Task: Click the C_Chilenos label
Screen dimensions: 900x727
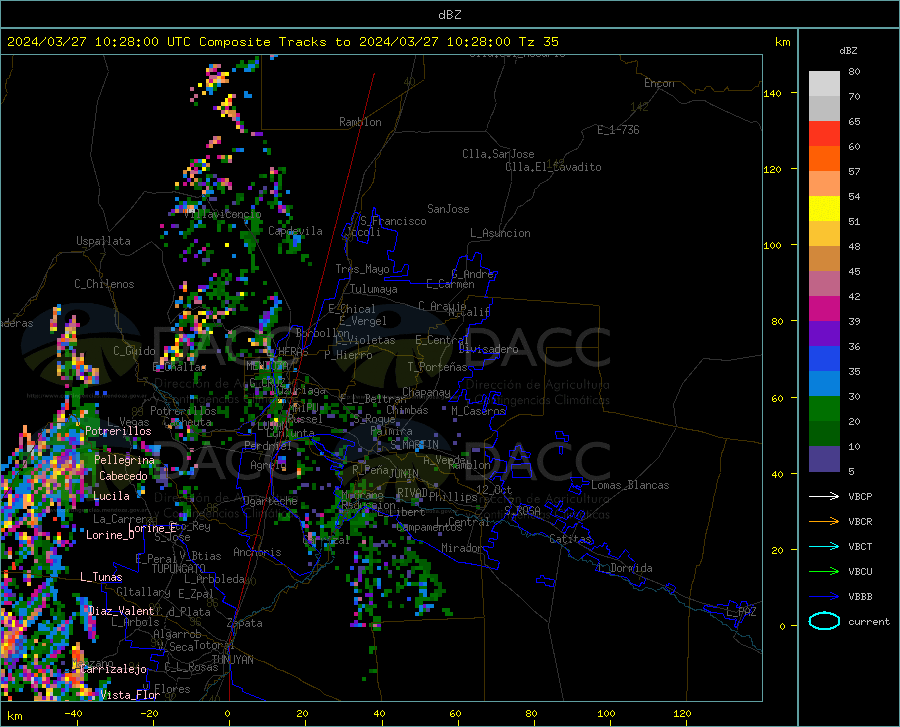Action: pyautogui.click(x=104, y=284)
